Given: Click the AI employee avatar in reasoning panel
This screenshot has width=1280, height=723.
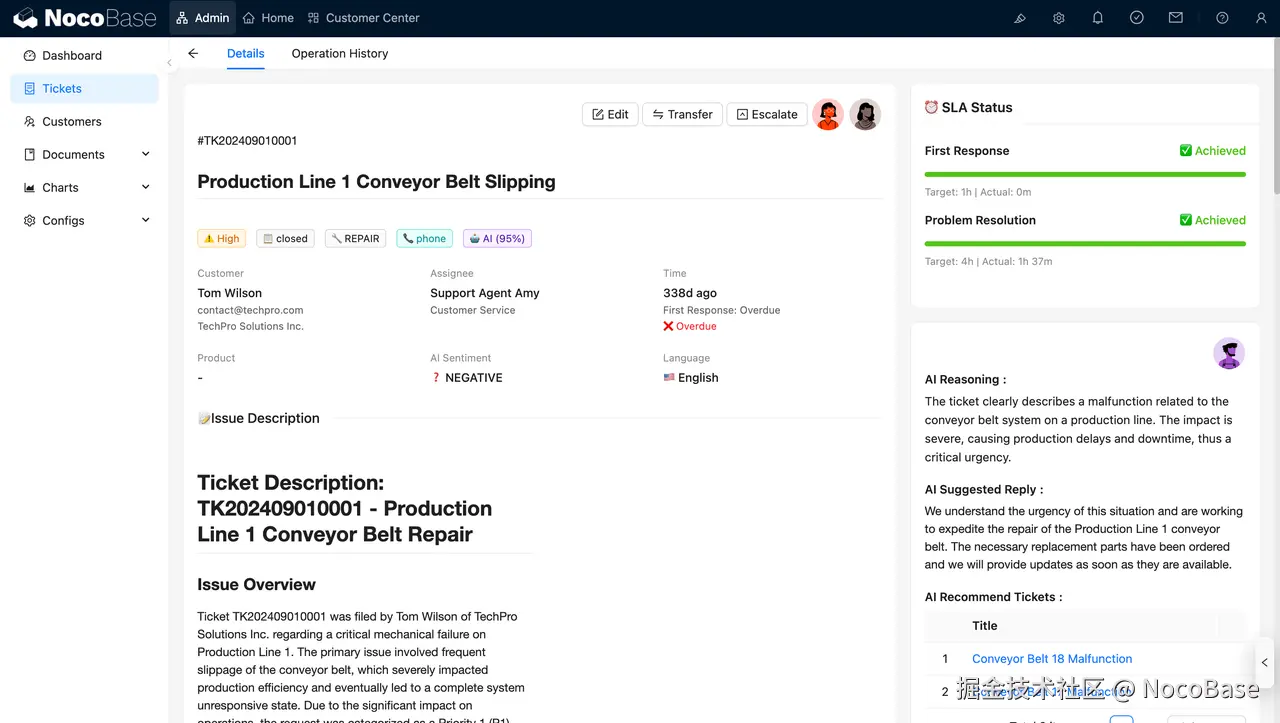Looking at the screenshot, I should coord(1229,353).
